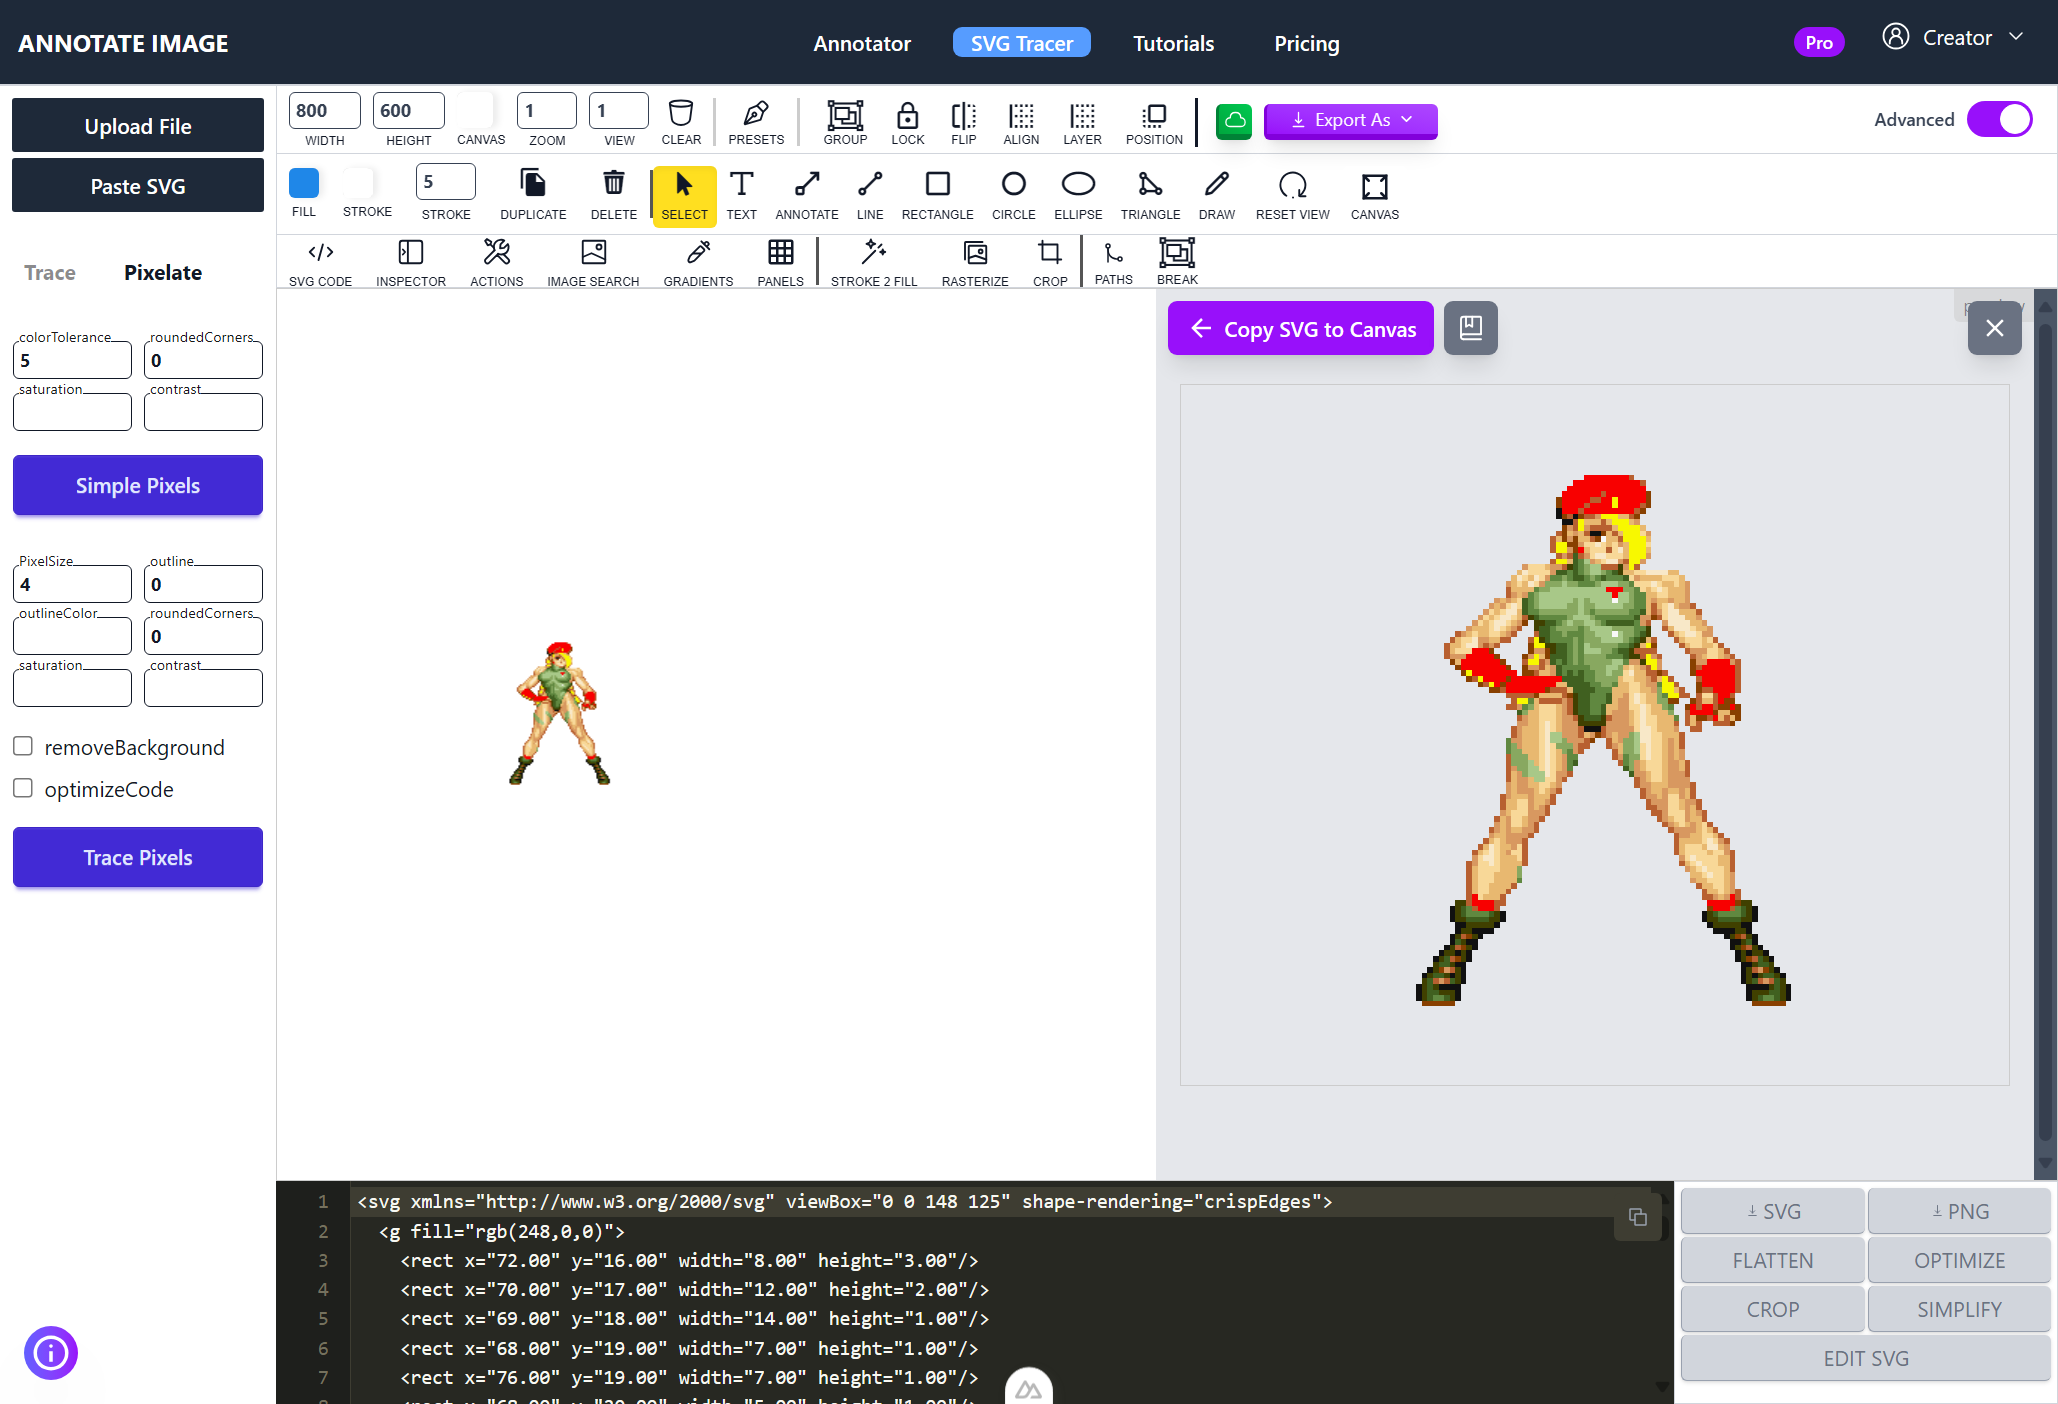Open the Inspector panel
The height and width of the screenshot is (1404, 2058).
click(410, 252)
